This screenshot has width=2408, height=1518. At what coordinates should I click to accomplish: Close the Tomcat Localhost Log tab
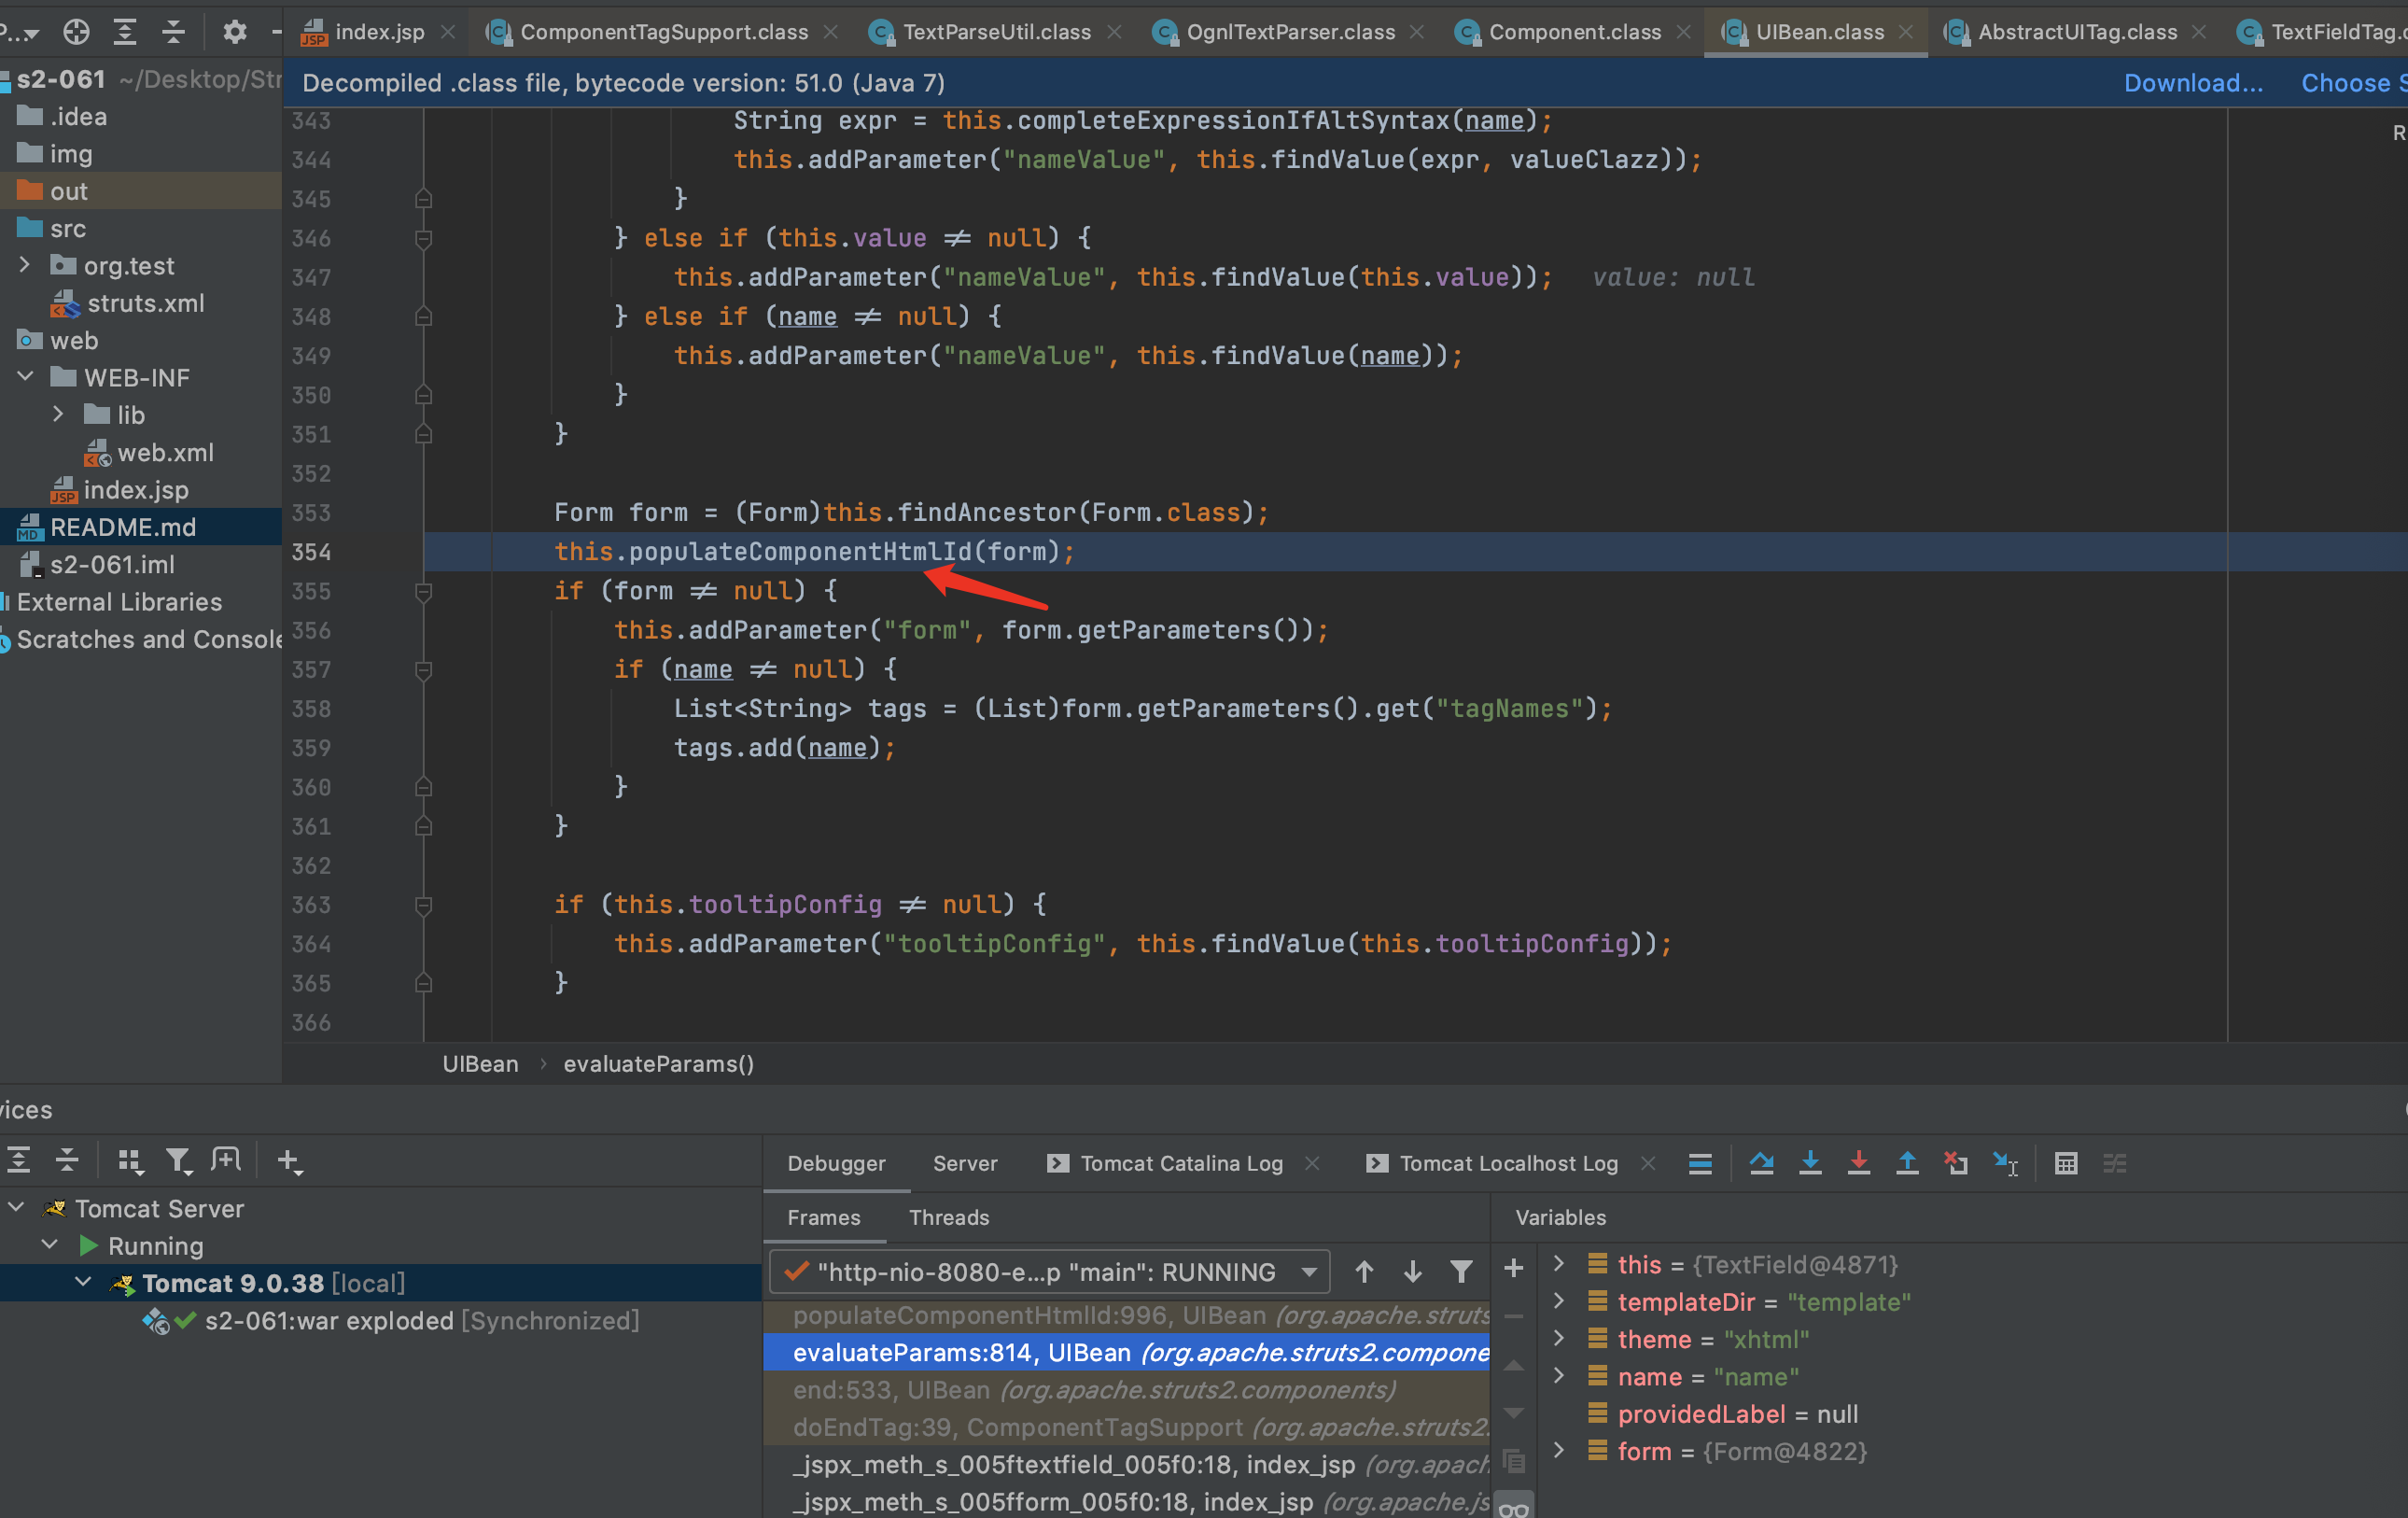click(x=1648, y=1163)
